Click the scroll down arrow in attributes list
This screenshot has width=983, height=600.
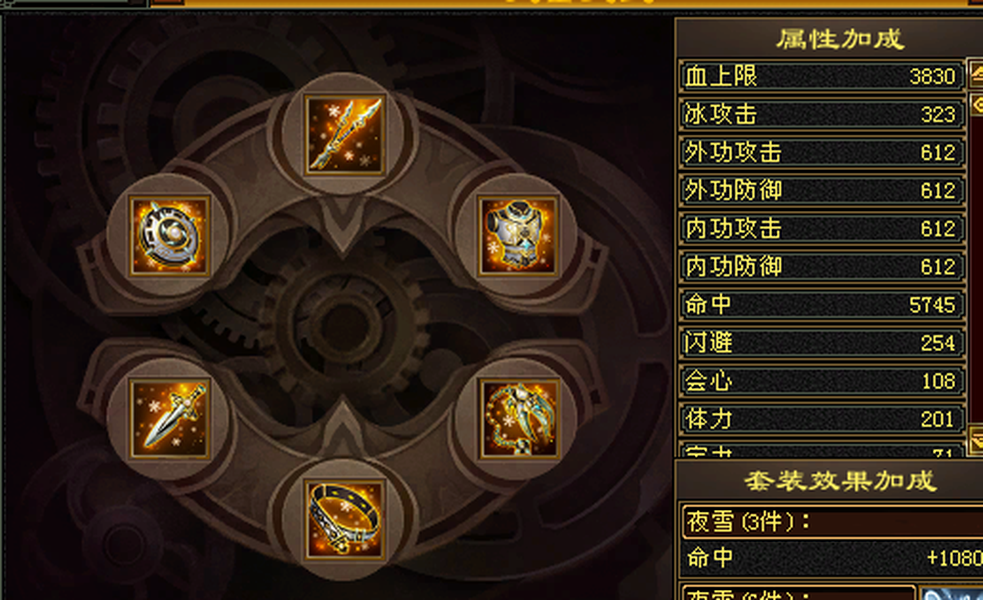976,438
